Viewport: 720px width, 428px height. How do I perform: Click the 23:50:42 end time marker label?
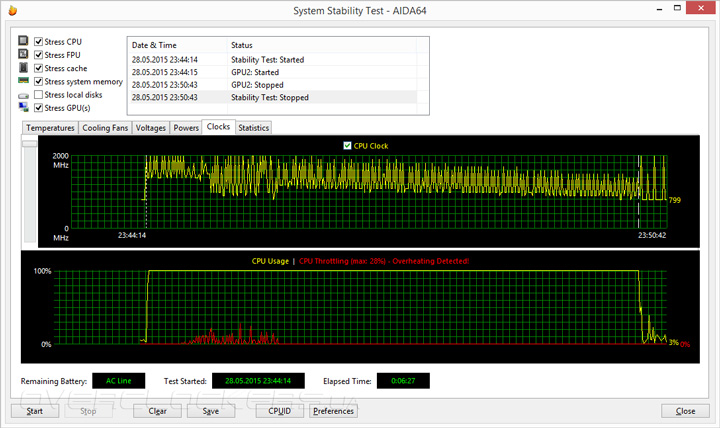(x=652, y=235)
